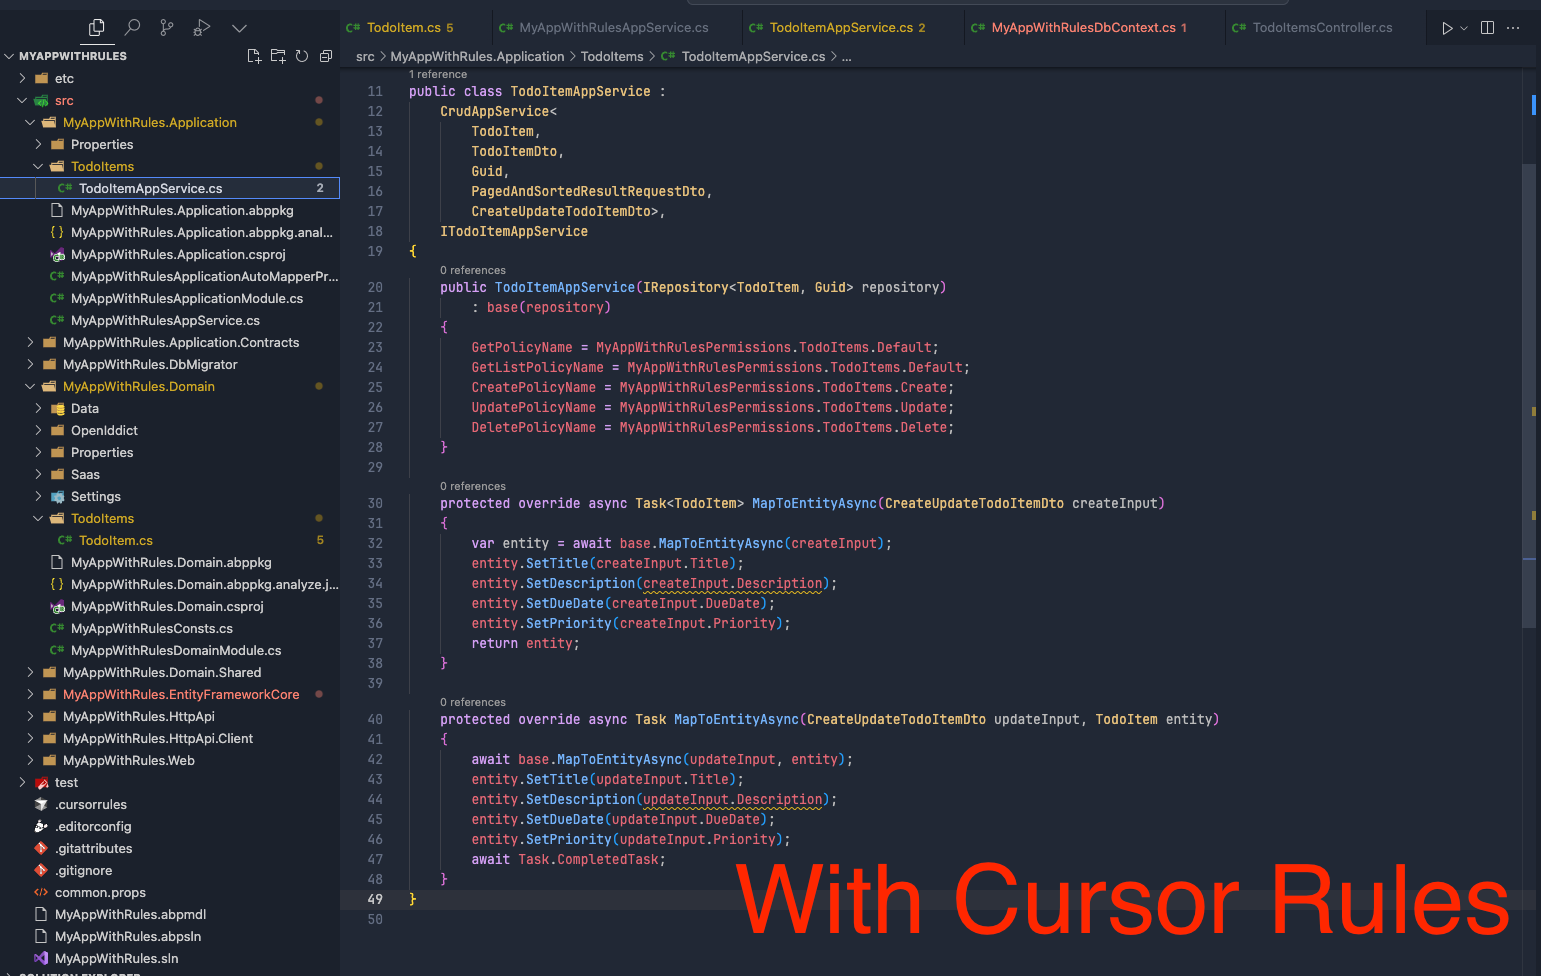Show additional views chevron in activity bar
This screenshot has width=1541, height=976.
239,28
